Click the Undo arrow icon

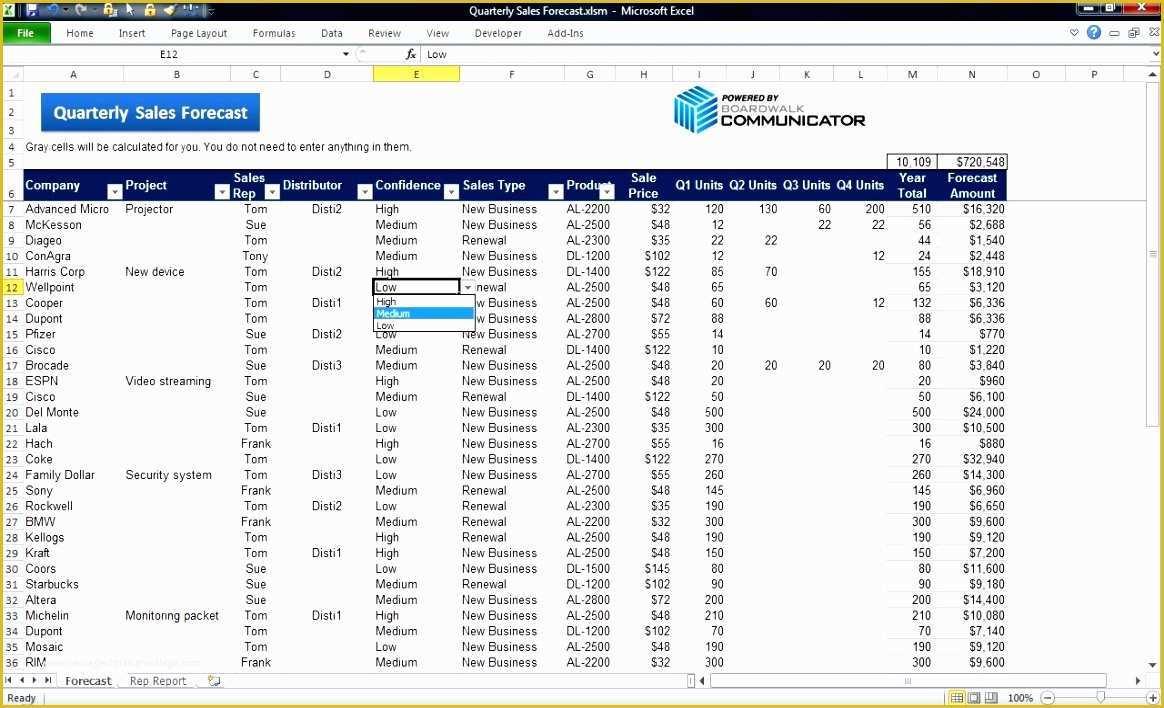53,10
